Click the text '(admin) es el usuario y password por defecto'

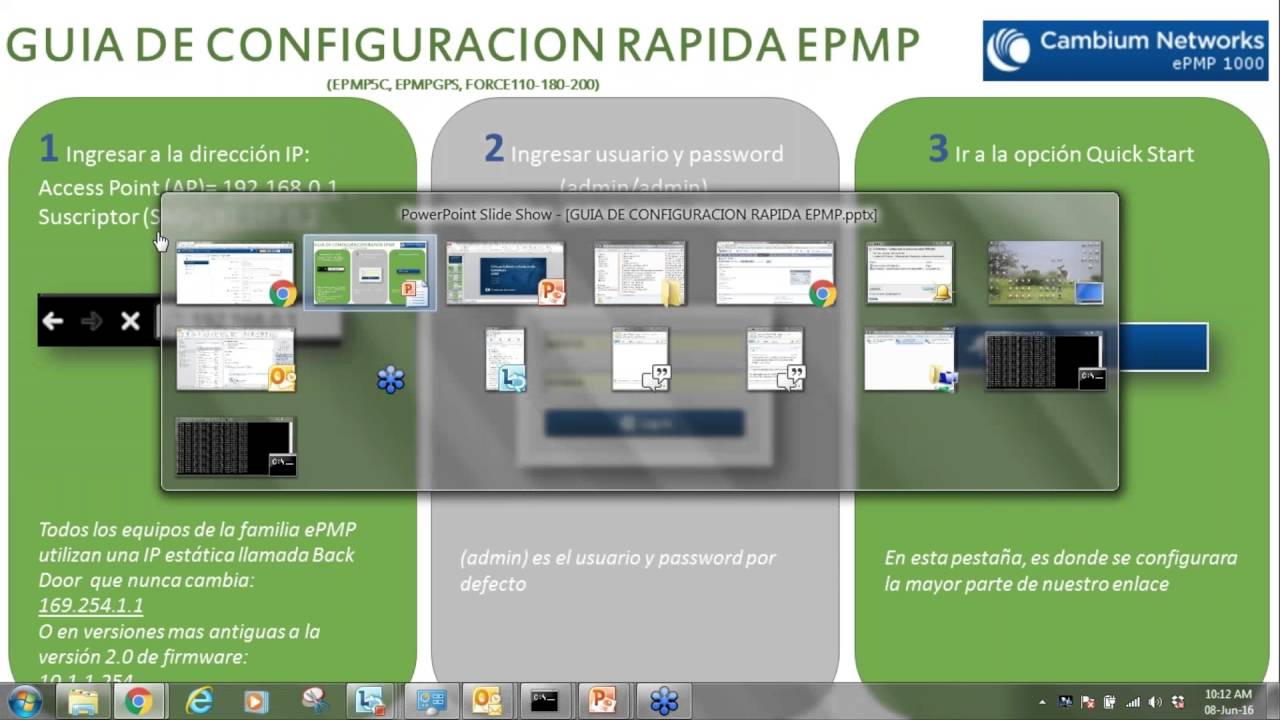617,571
